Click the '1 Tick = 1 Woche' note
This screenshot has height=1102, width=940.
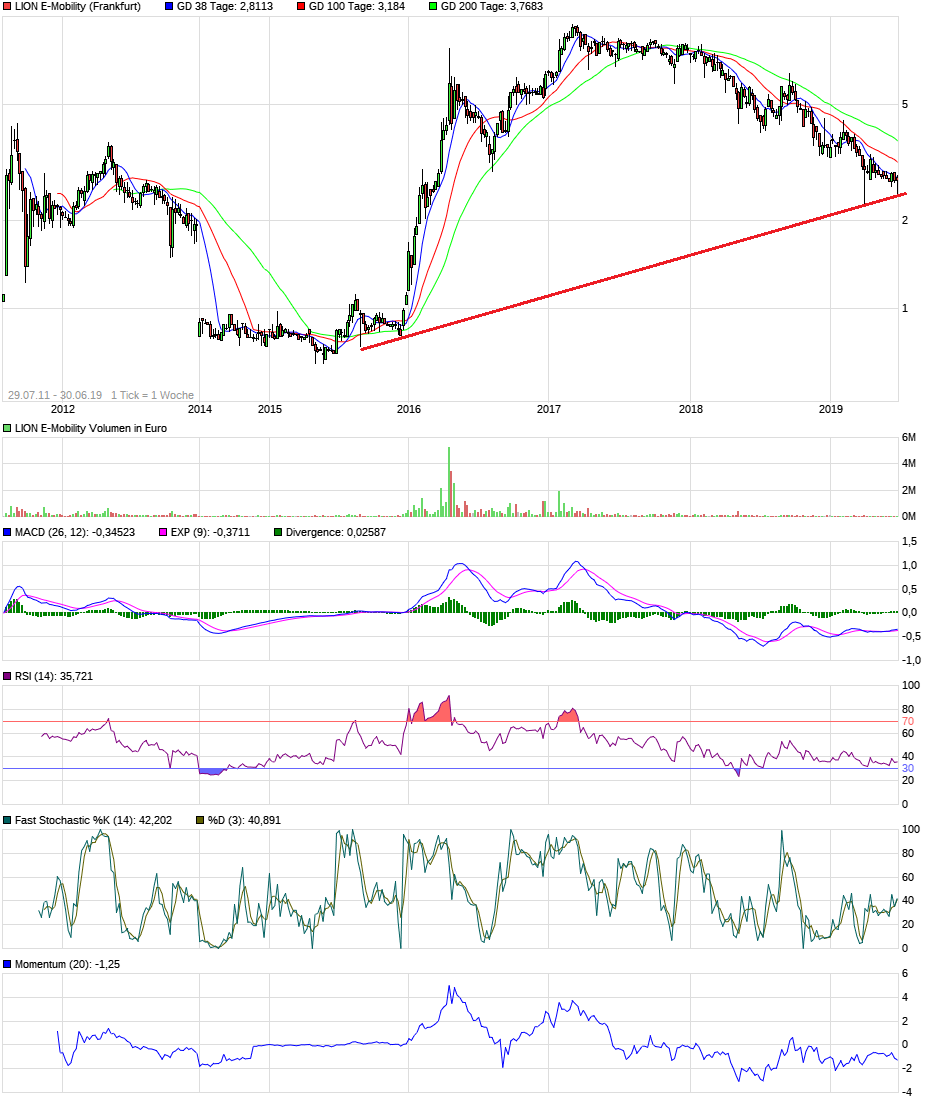[x=153, y=395]
